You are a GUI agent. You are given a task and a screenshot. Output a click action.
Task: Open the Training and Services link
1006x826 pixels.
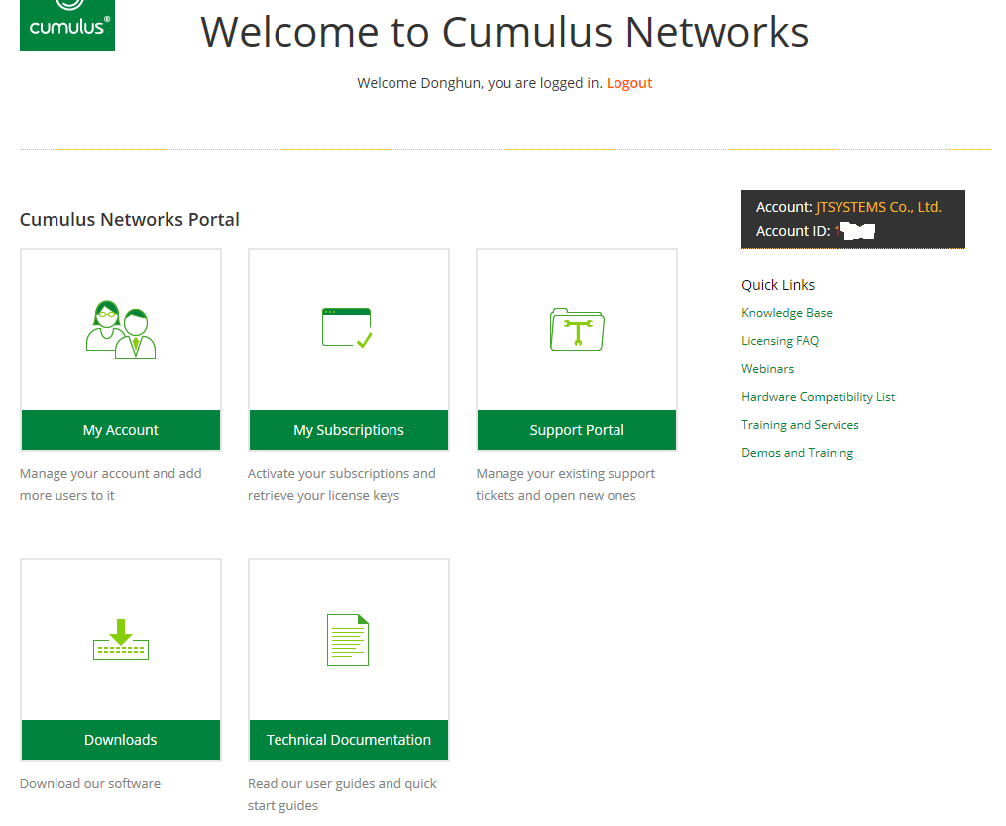[x=799, y=425]
